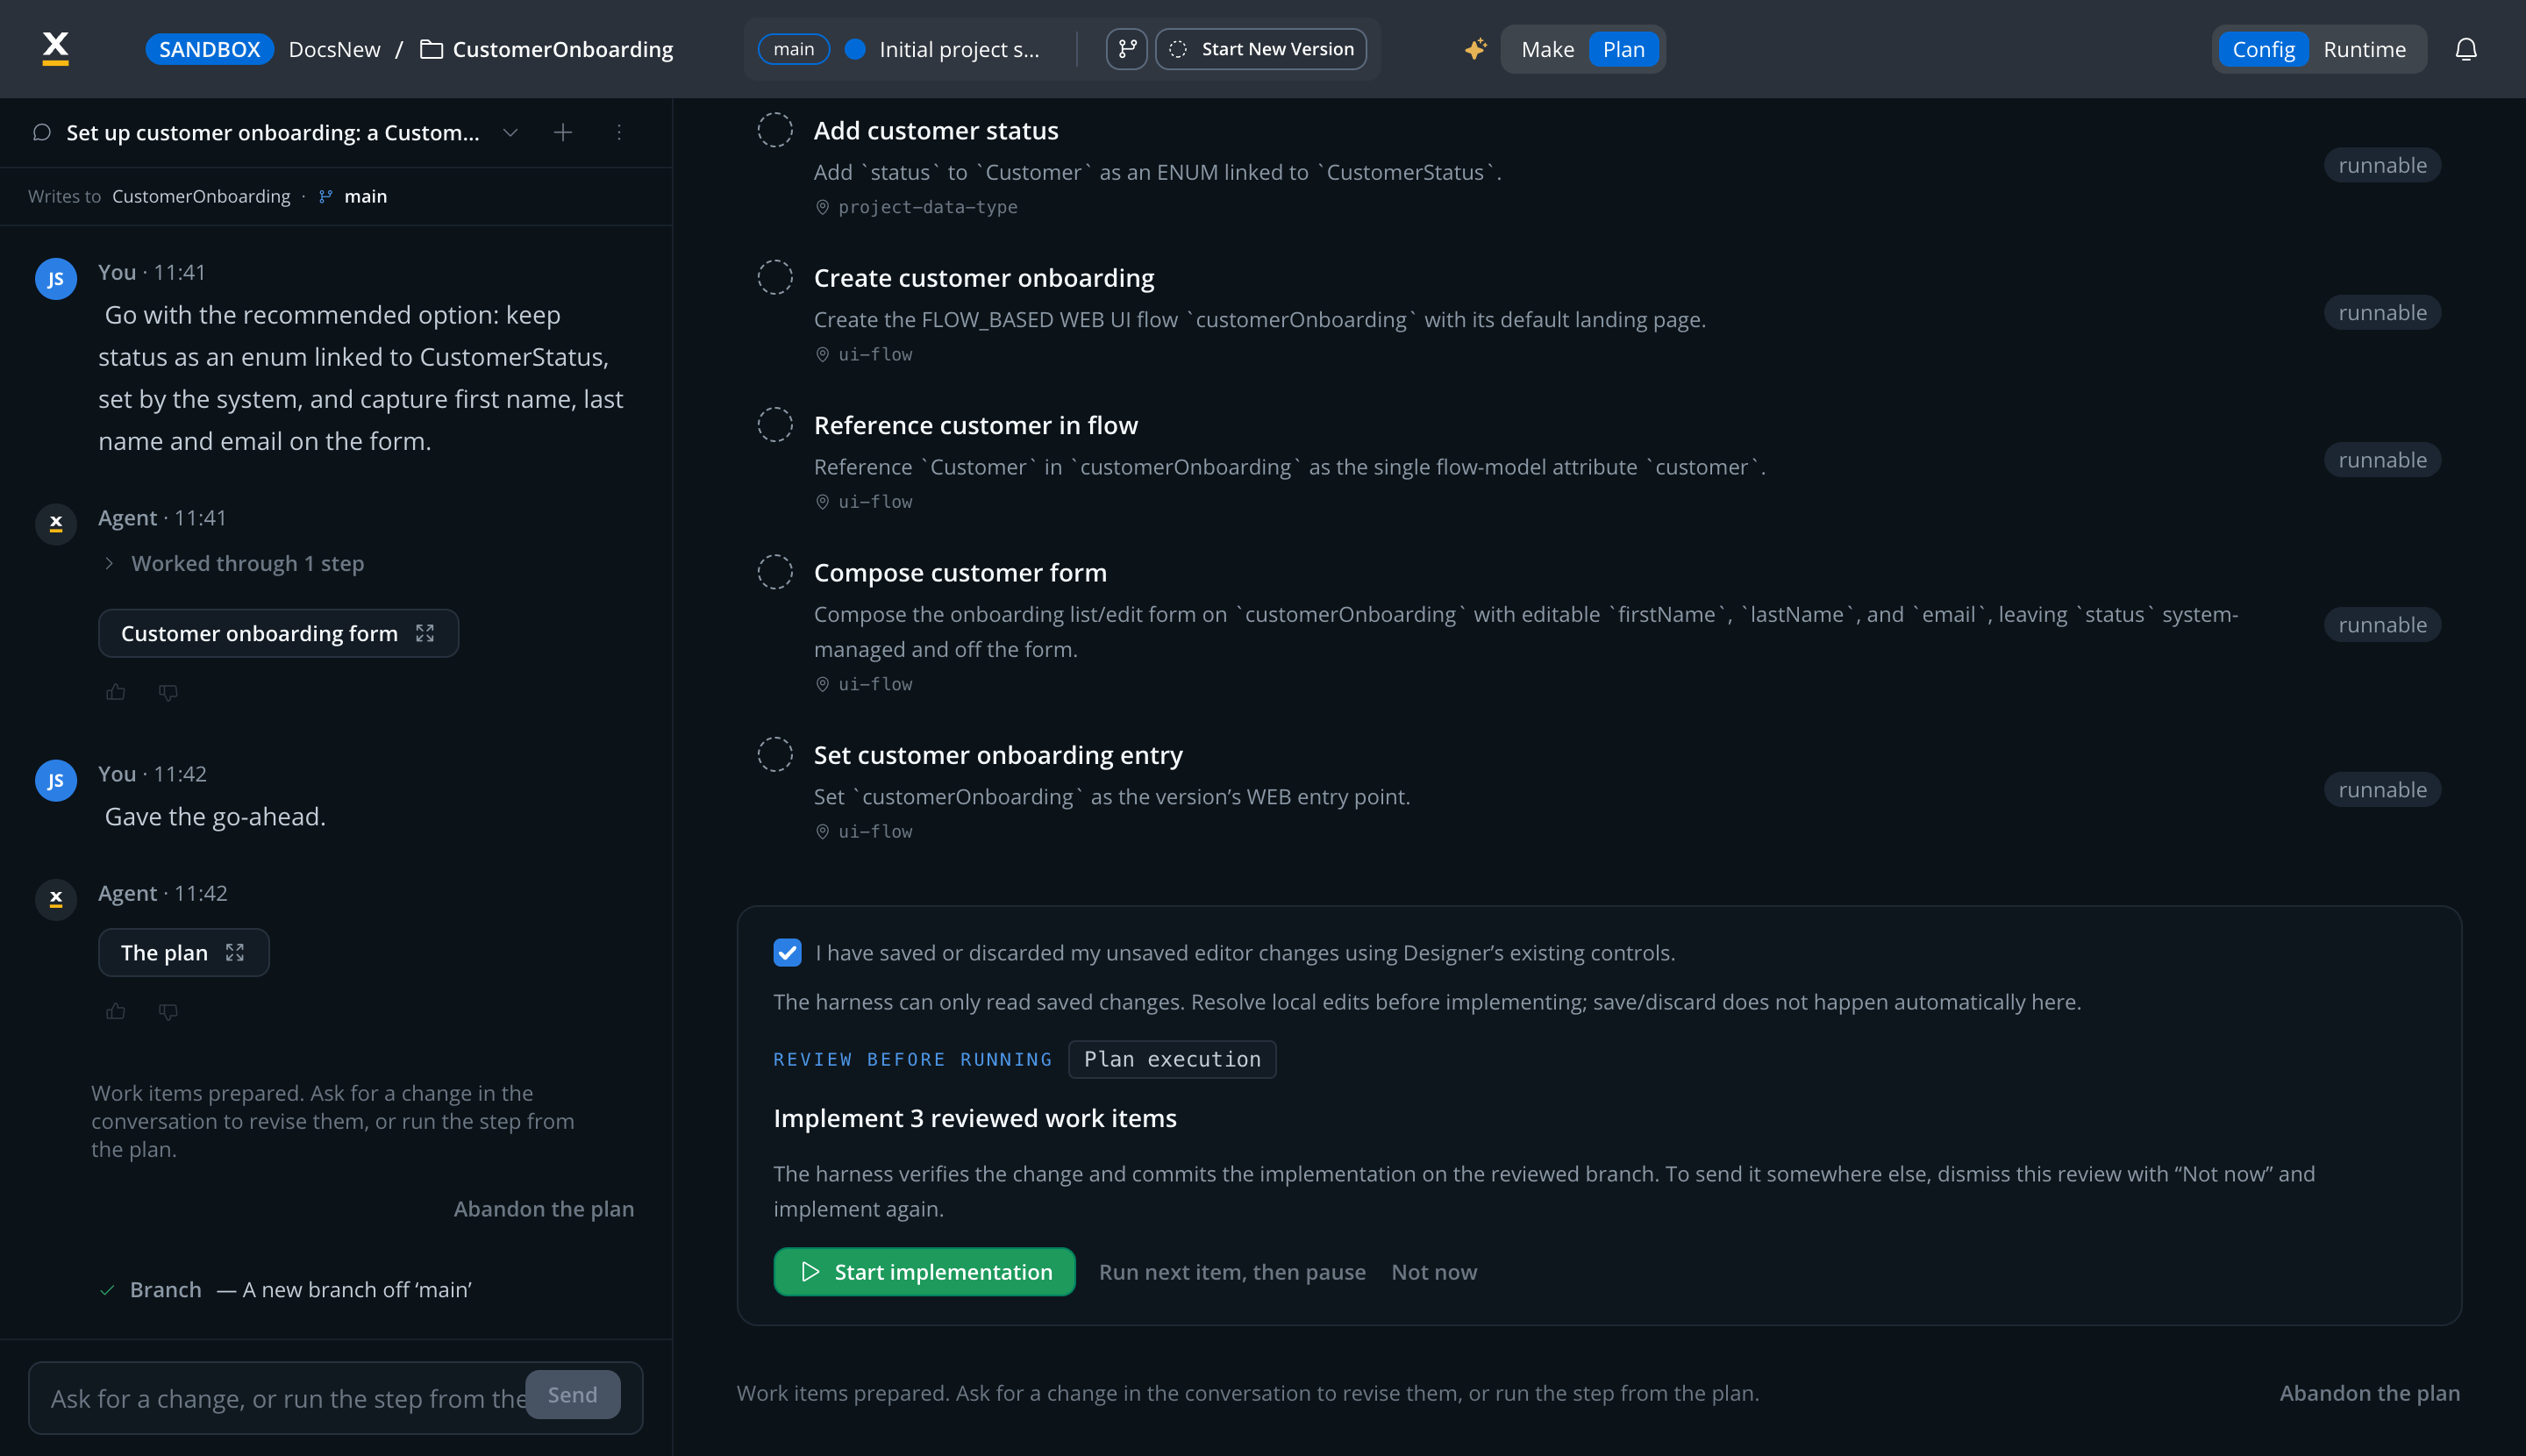2526x1456 pixels.
Task: Click status circle for Reference customer in flow
Action: (775, 424)
